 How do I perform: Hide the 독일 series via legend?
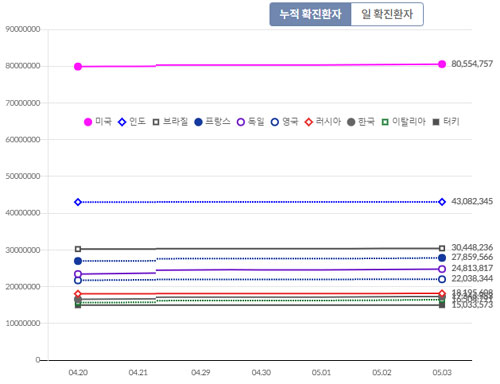[x=251, y=122]
